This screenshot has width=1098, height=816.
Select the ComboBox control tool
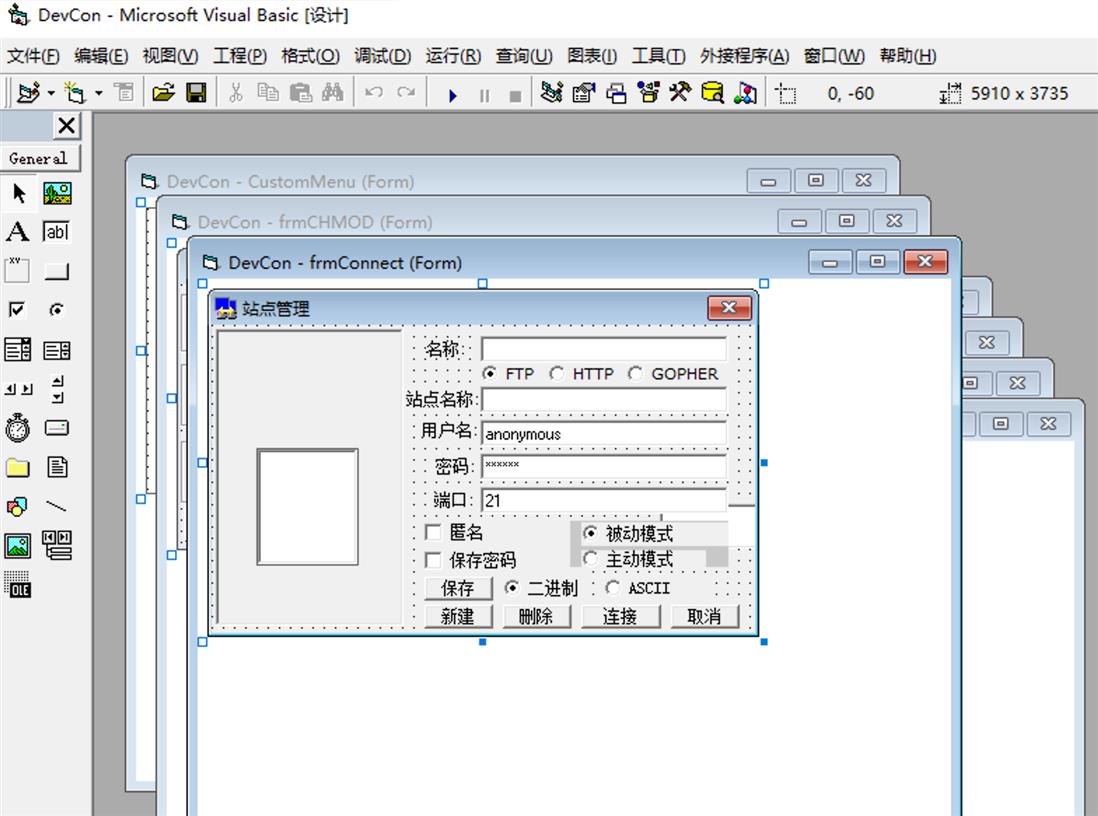click(18, 349)
